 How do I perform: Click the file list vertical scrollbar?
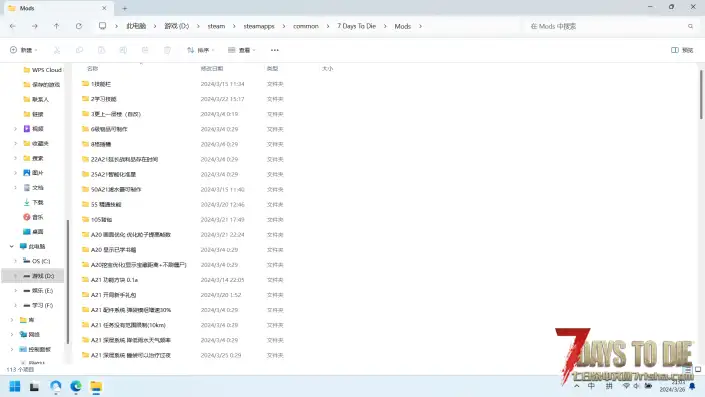point(701,94)
